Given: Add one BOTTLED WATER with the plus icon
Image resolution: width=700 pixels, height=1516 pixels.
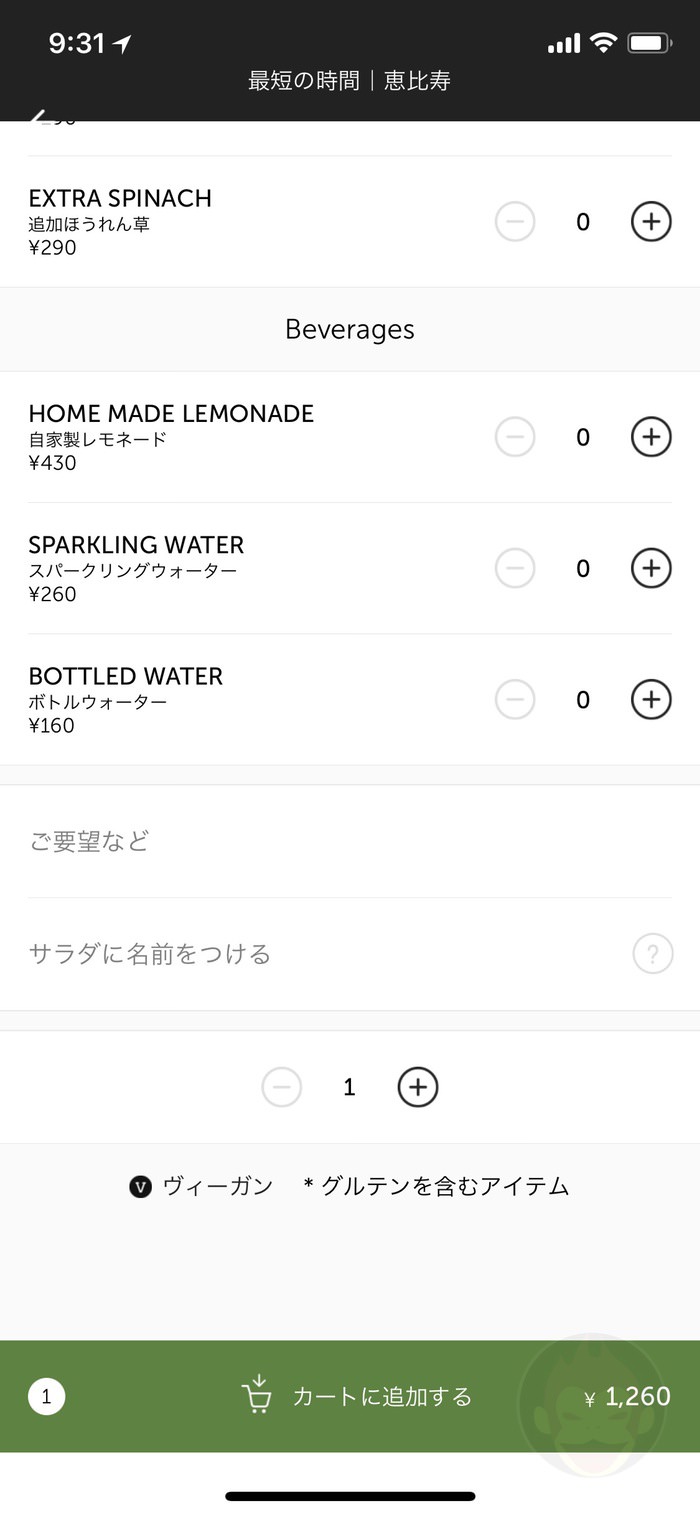Looking at the screenshot, I should pos(650,700).
